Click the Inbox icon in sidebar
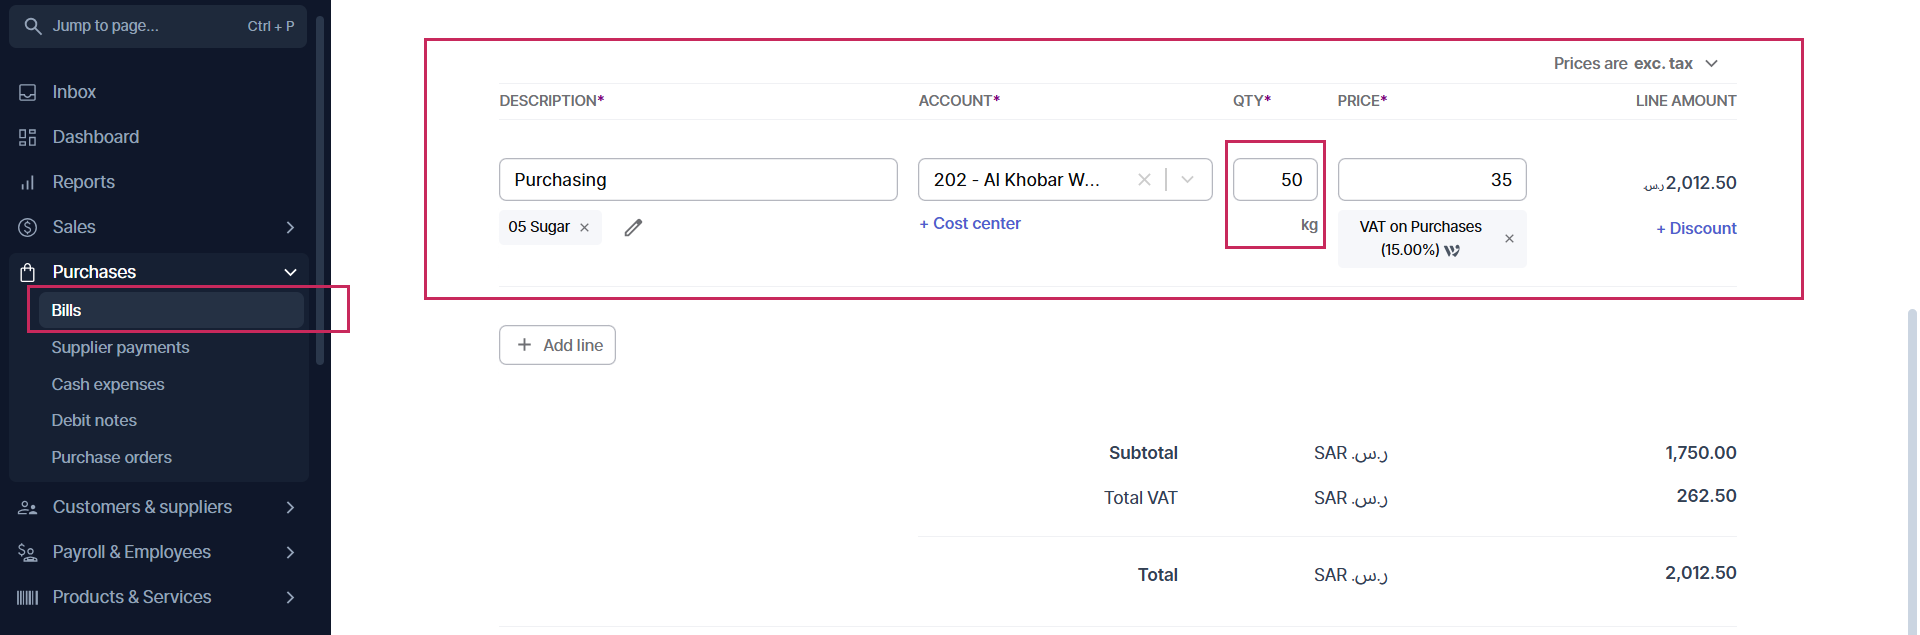This screenshot has height=635, width=1920. pyautogui.click(x=28, y=92)
